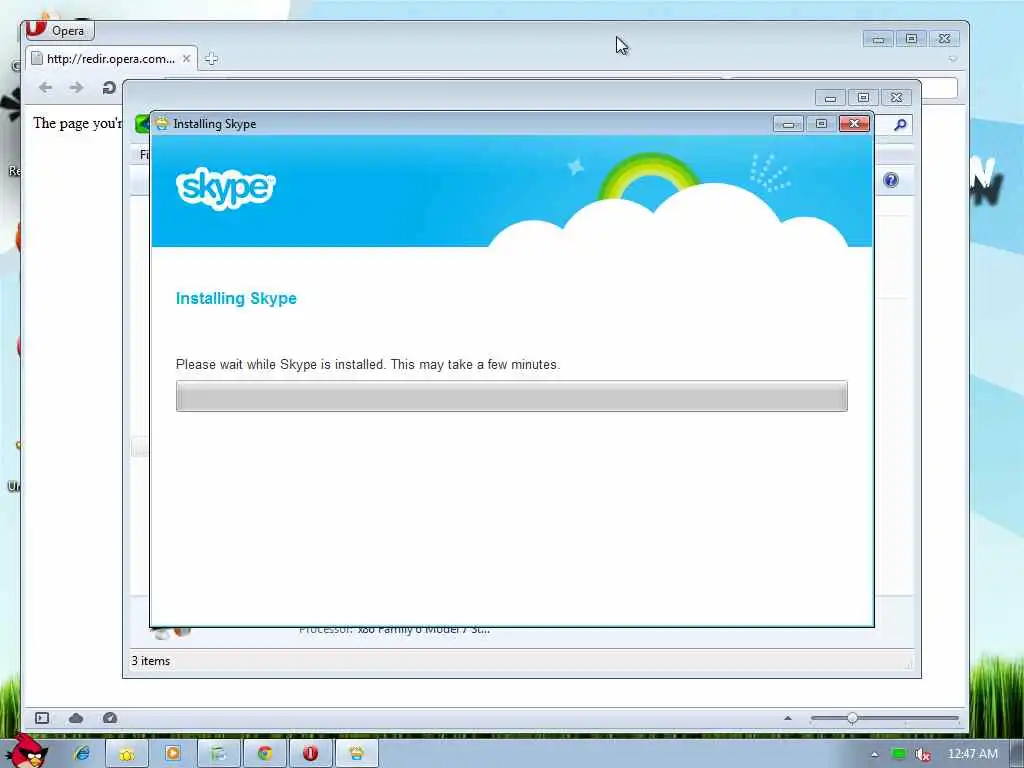Open a new Opera tab
Image resolution: width=1024 pixels, height=768 pixels.
[211, 59]
